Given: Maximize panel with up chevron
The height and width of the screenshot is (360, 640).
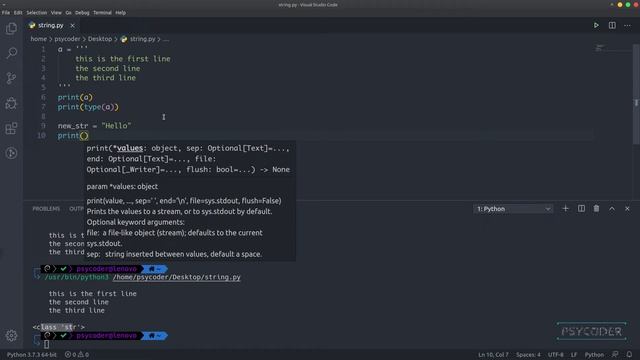Looking at the screenshot, I should pos(612,209).
